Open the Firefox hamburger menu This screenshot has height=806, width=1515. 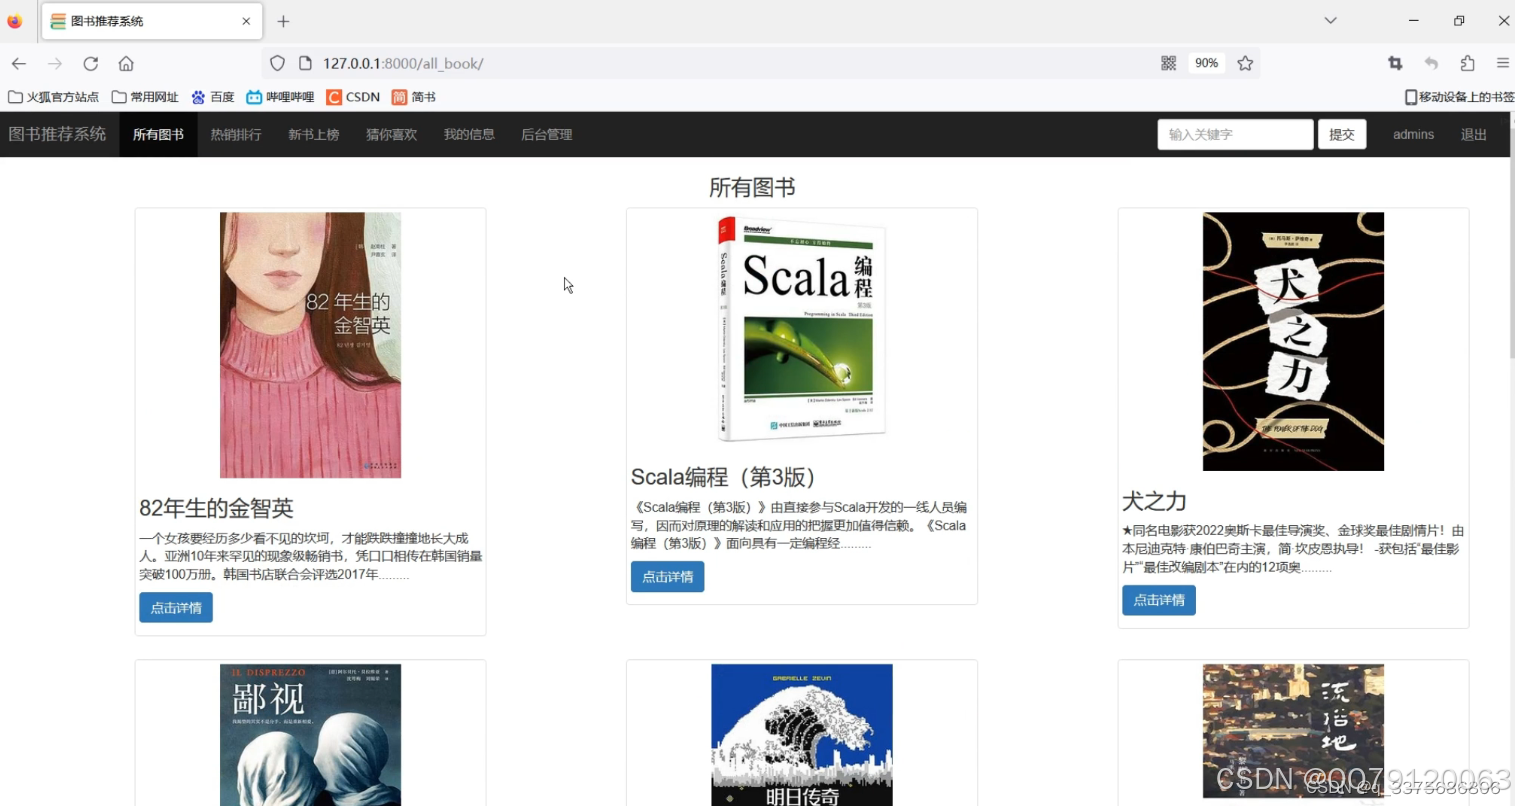click(x=1503, y=63)
